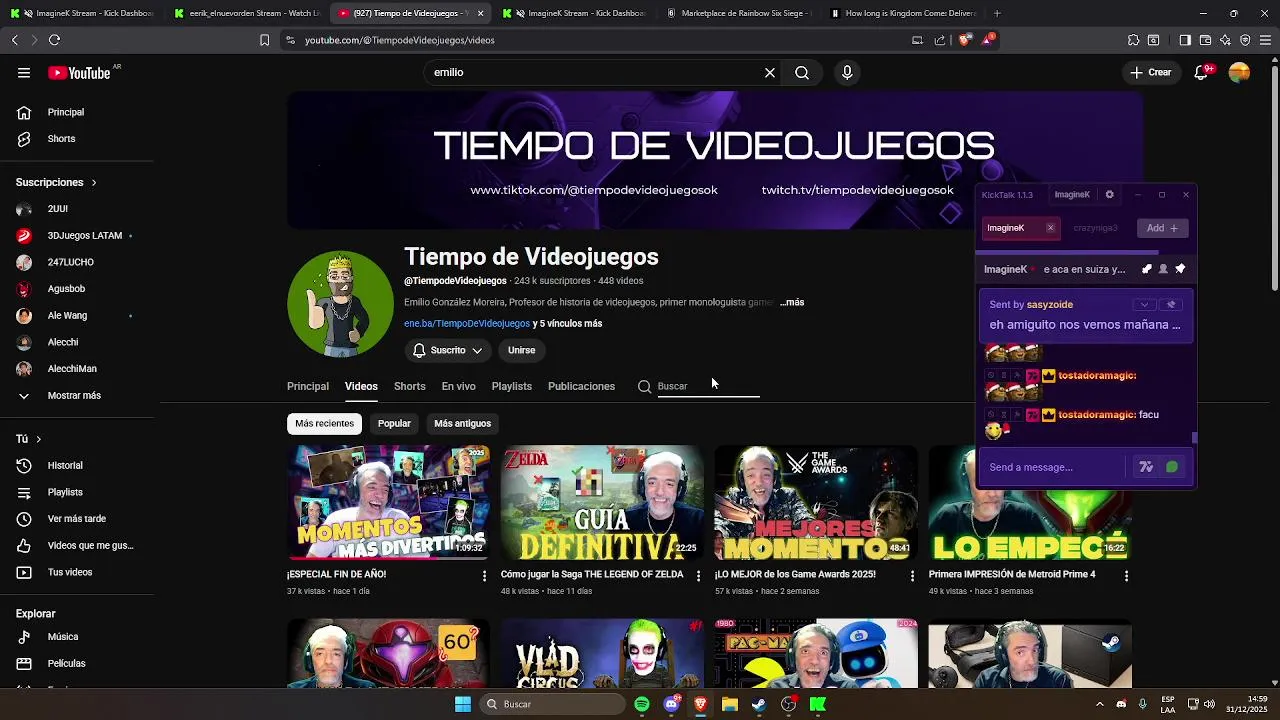
Task: Reload the page with the refresh icon
Action: click(54, 40)
